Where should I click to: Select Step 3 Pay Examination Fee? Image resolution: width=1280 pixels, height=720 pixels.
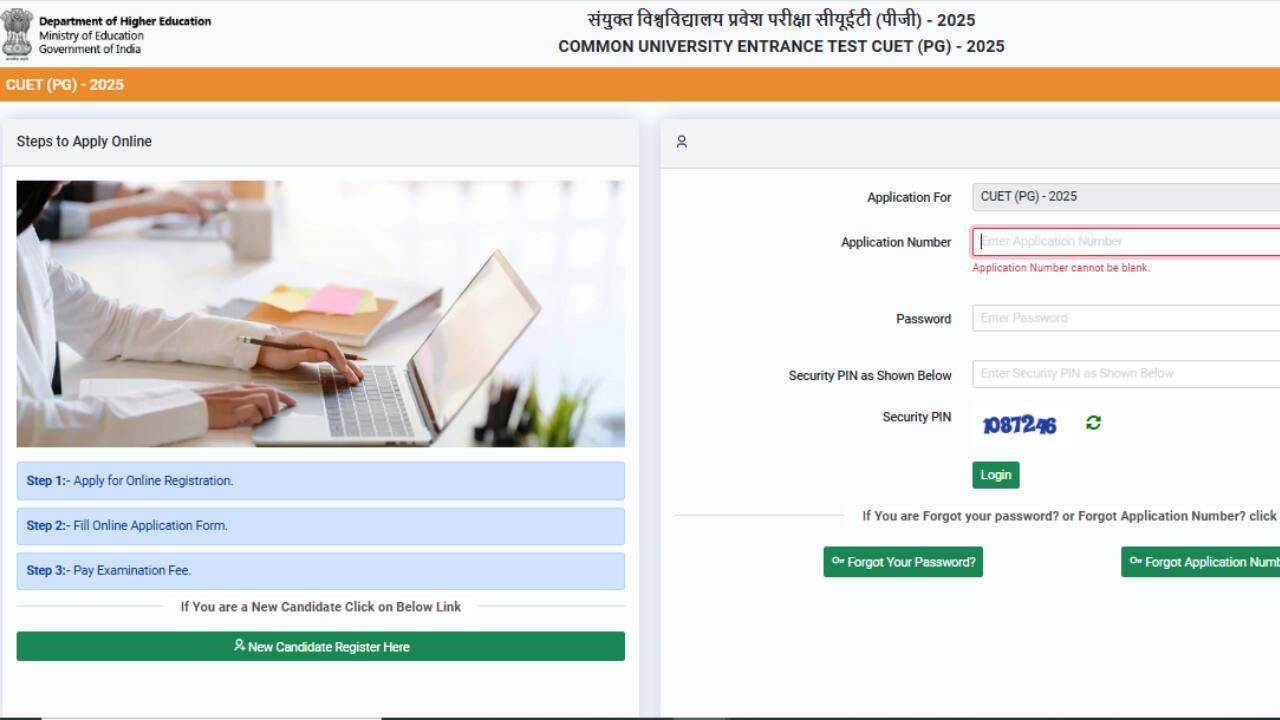321,571
